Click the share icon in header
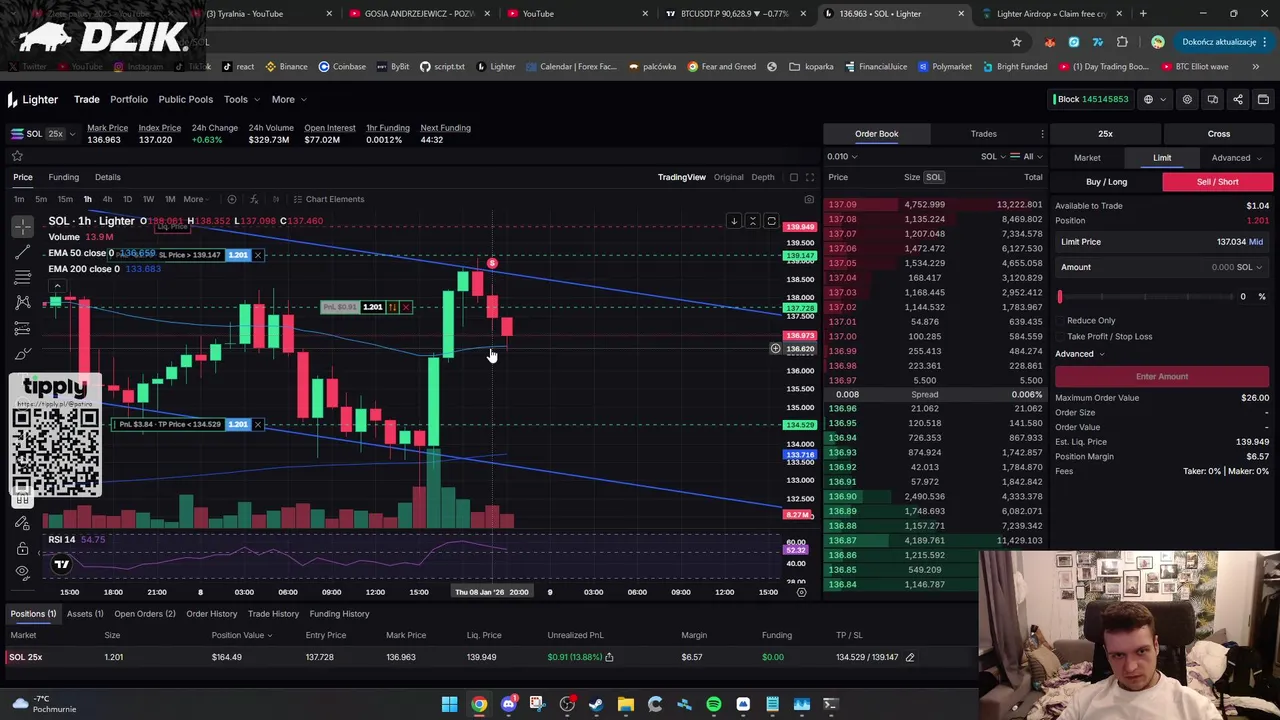Image resolution: width=1280 pixels, height=720 pixels. pos(1238,99)
